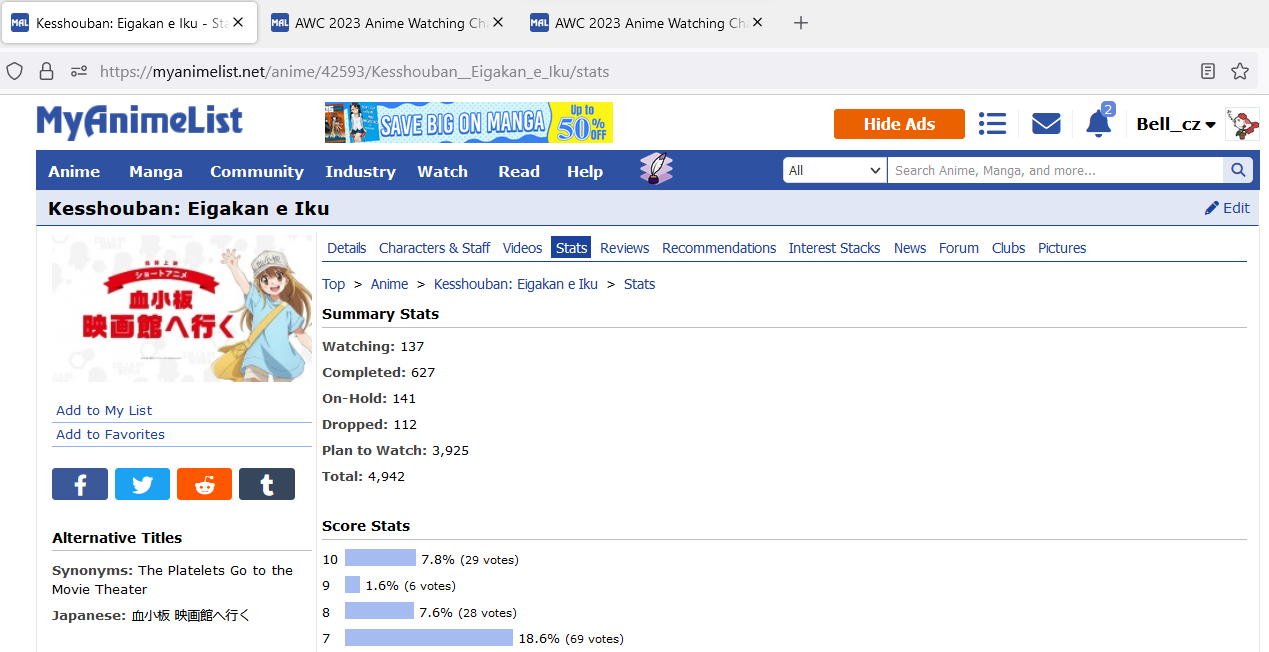
Task: Bookmark this page with the star icon
Action: pyautogui.click(x=1240, y=71)
